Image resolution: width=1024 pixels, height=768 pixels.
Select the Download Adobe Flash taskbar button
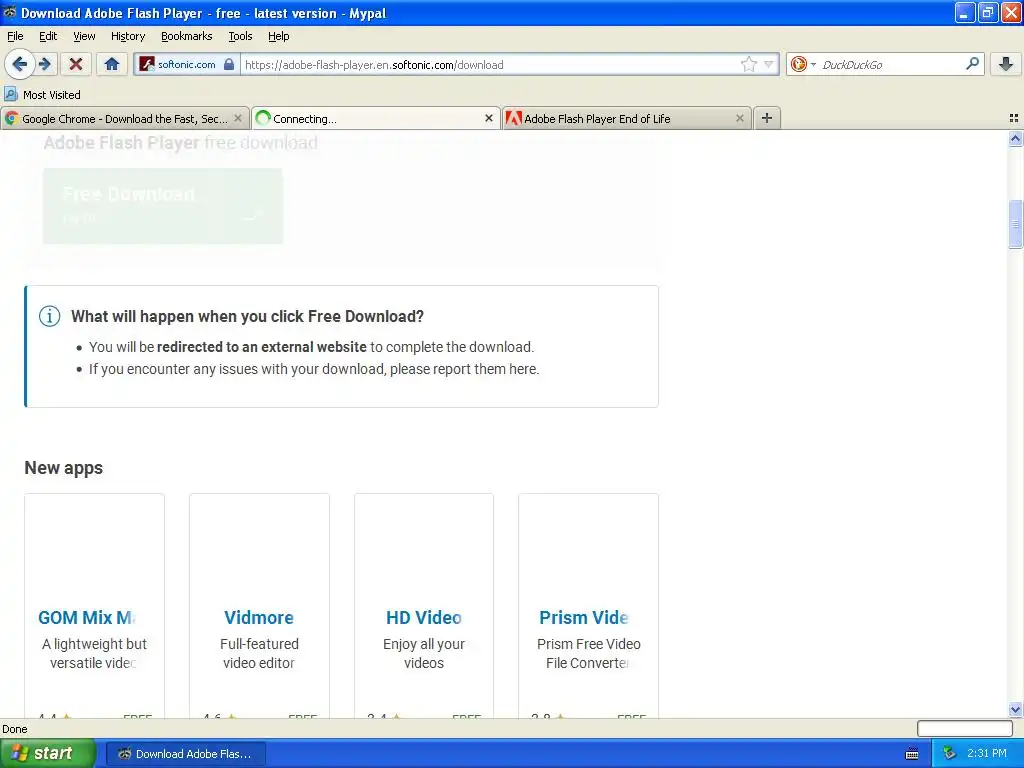[x=185, y=754]
